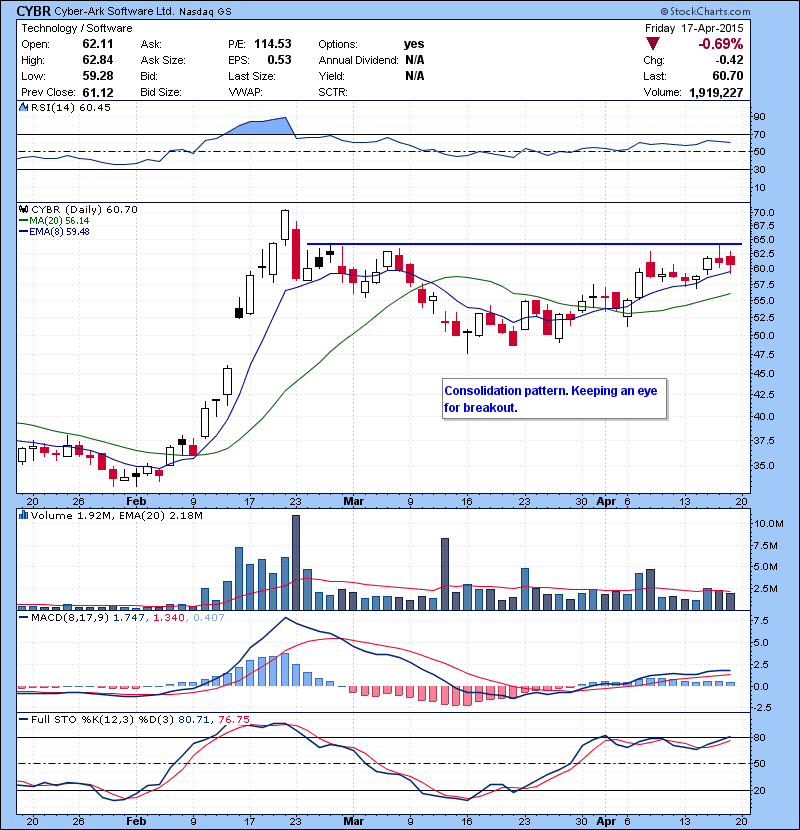Viewport: 800px width, 830px height.
Task: Click the Mar label on price chart axis
Action: 354,501
